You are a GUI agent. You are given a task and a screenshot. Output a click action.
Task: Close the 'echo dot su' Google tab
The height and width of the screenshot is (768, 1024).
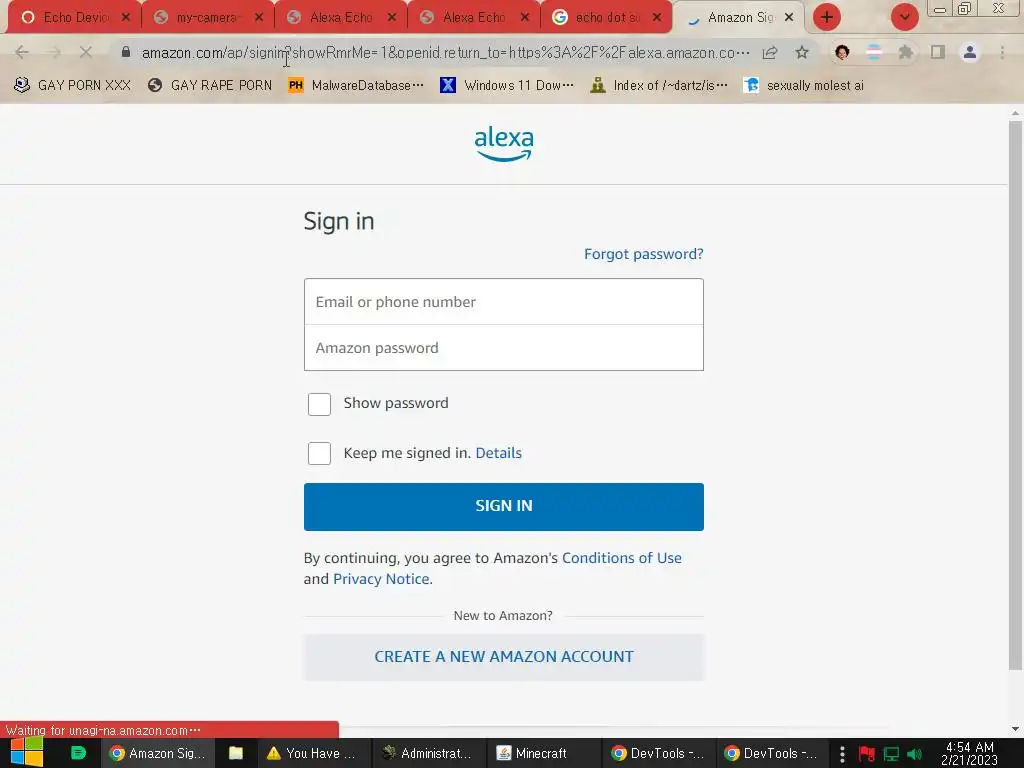pyautogui.click(x=657, y=18)
